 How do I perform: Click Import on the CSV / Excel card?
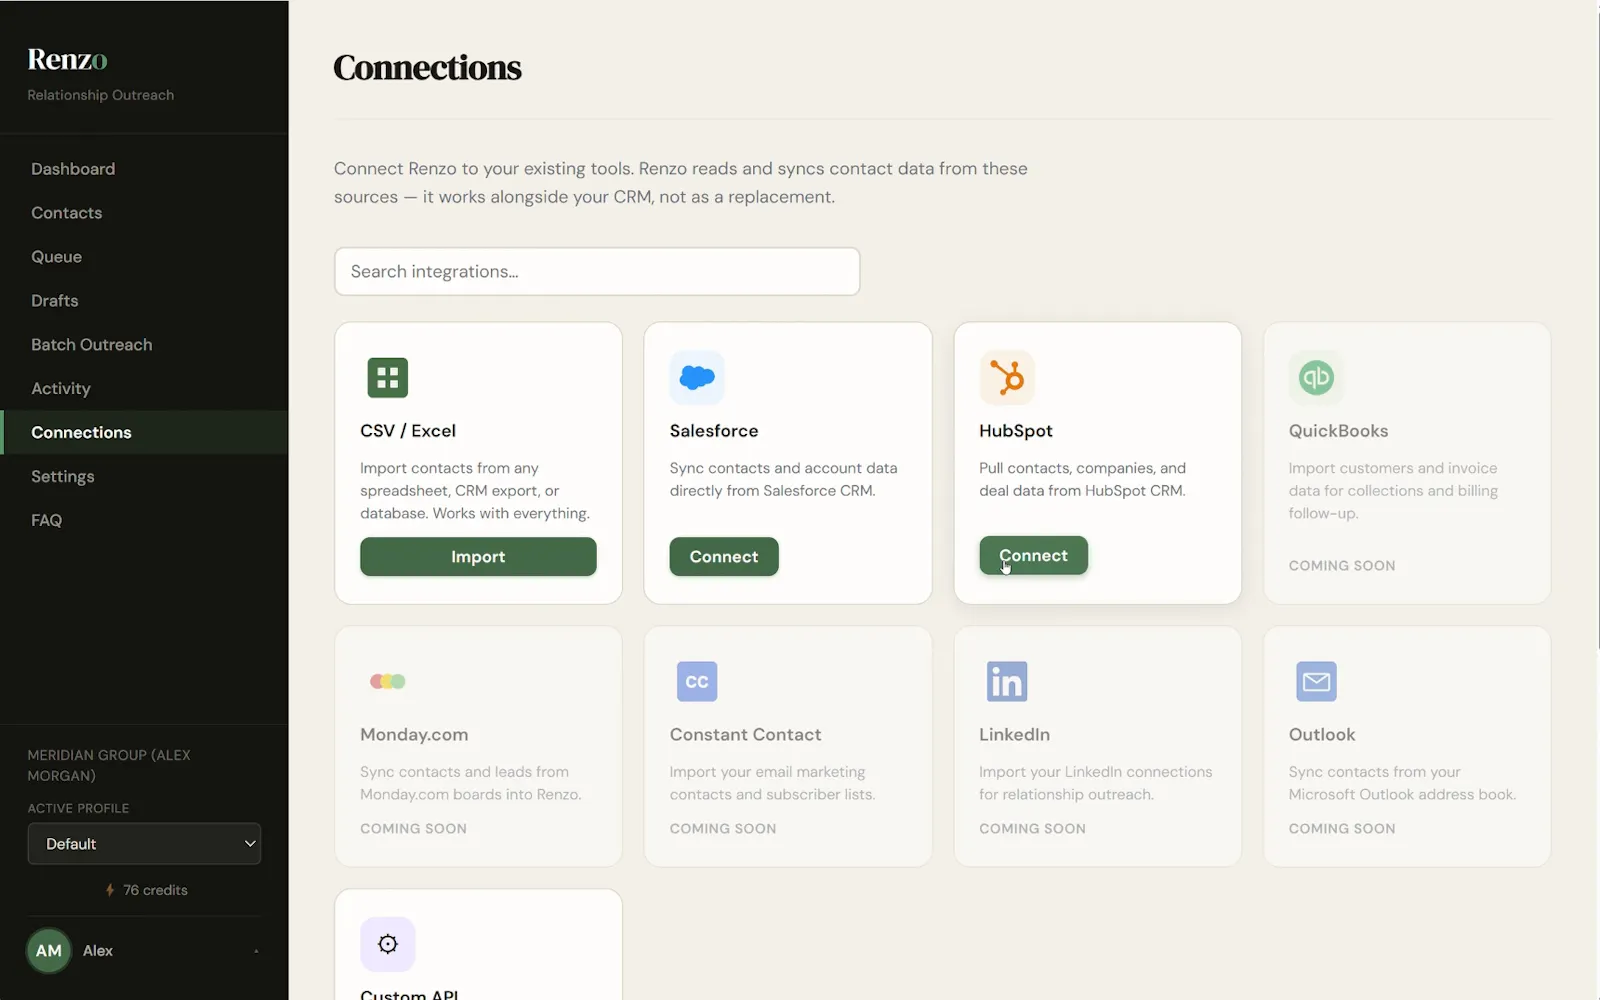tap(478, 557)
